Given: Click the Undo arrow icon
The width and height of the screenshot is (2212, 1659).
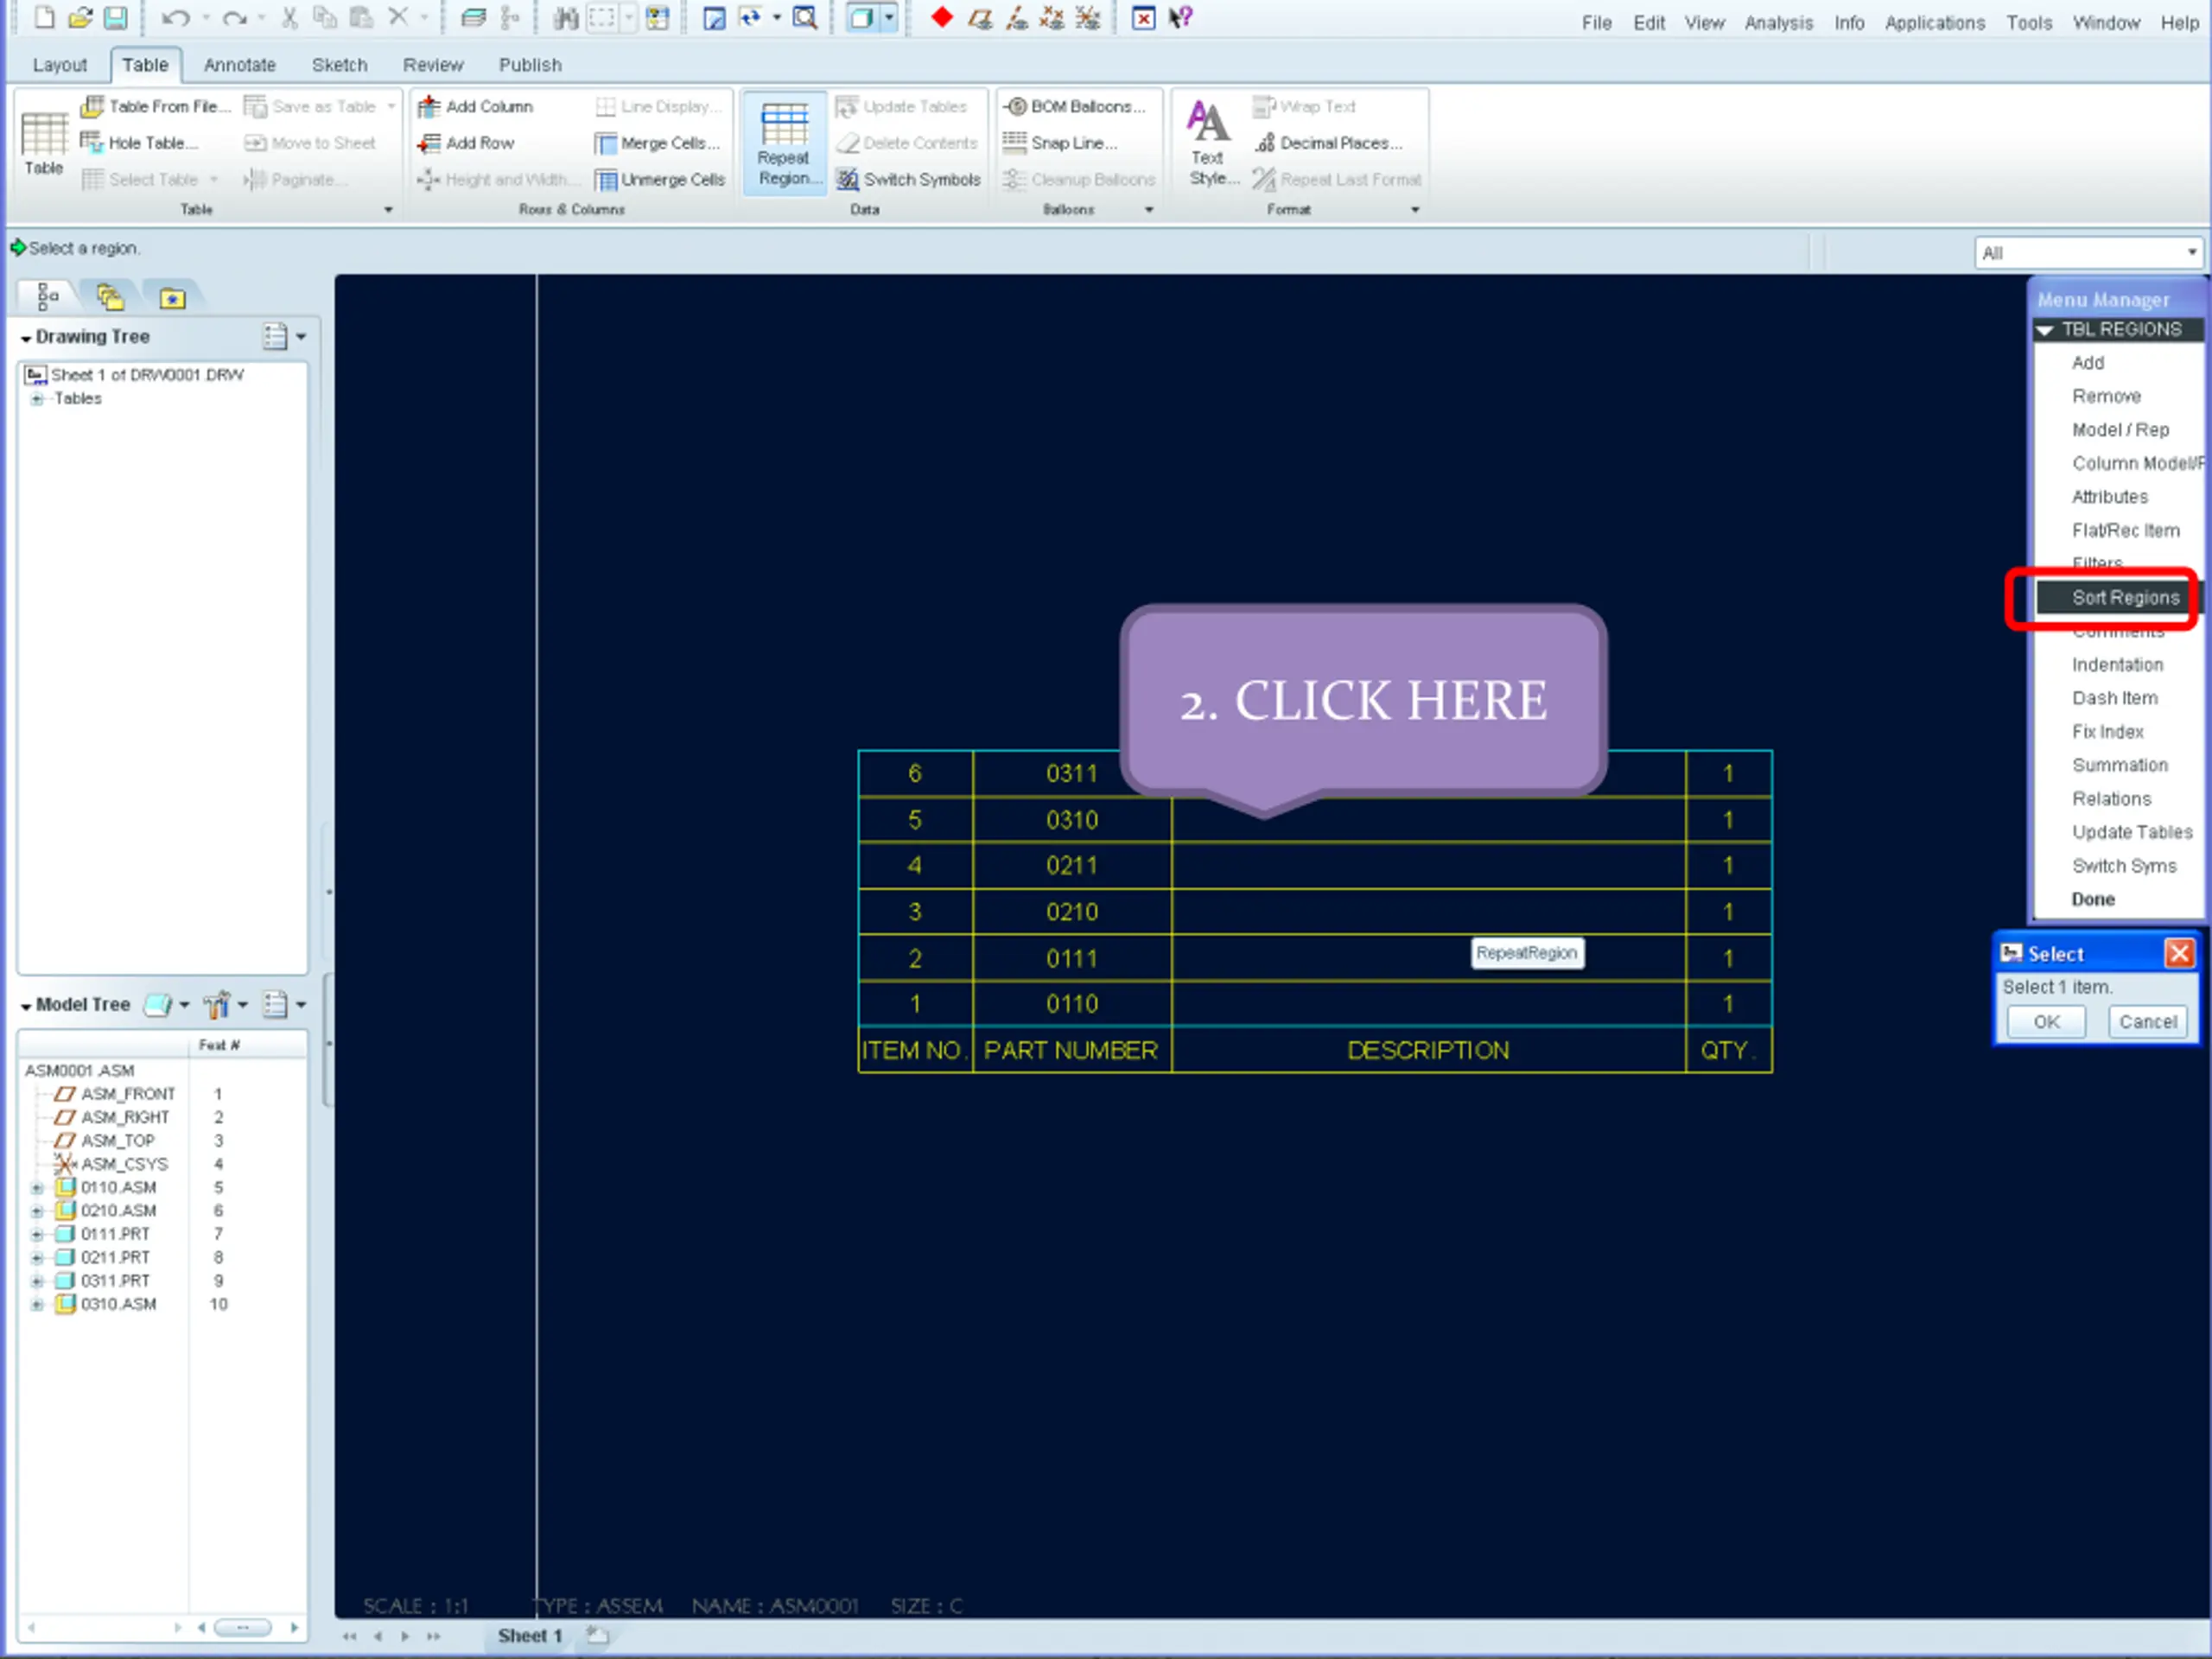Looking at the screenshot, I should (x=174, y=17).
